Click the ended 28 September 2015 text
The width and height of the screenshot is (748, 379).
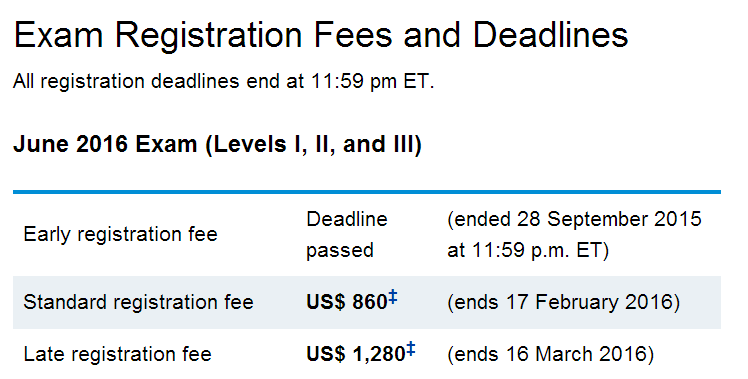coord(574,220)
